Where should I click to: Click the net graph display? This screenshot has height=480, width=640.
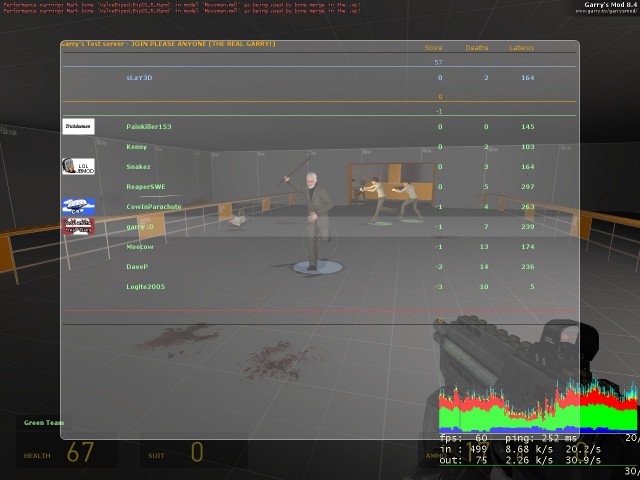coord(538,405)
